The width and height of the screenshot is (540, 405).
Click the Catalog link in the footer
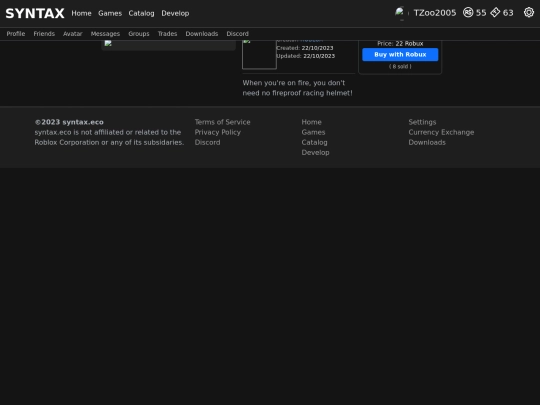(x=314, y=142)
